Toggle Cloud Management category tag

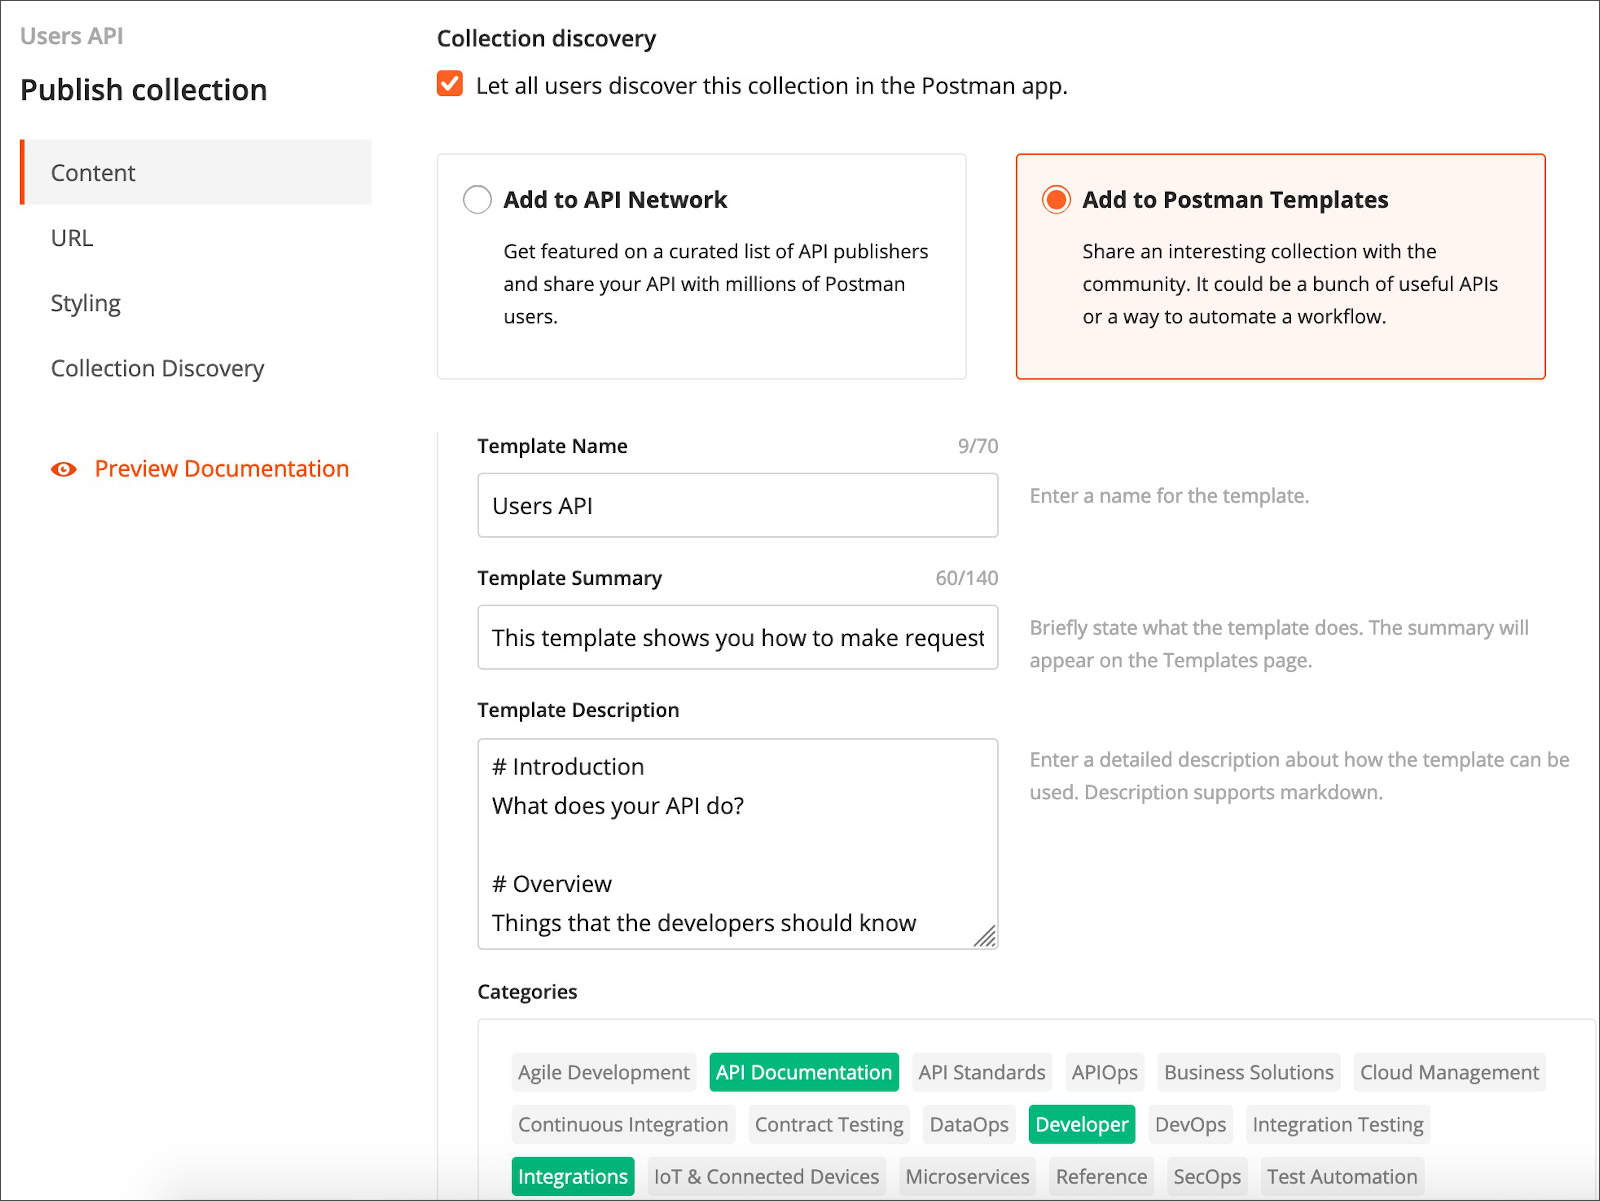point(1449,1072)
